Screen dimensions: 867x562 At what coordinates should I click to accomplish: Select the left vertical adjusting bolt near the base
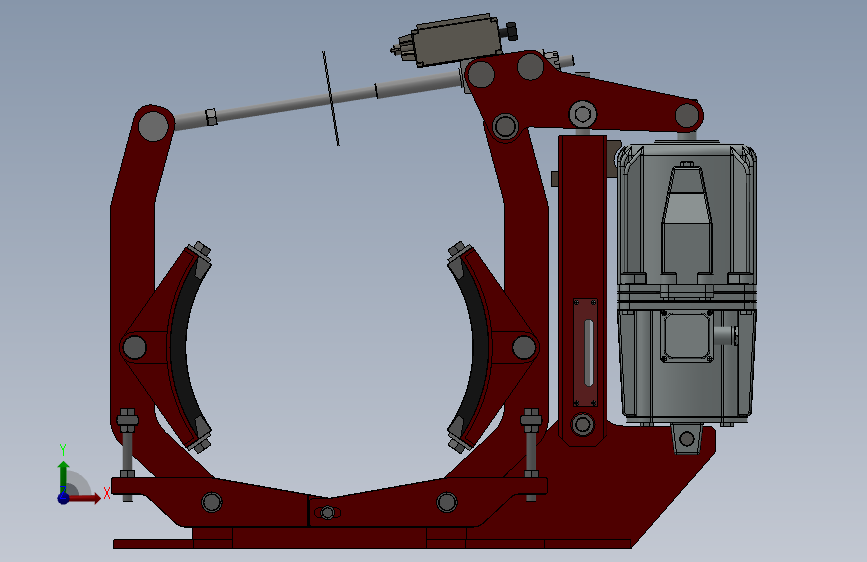(127, 455)
